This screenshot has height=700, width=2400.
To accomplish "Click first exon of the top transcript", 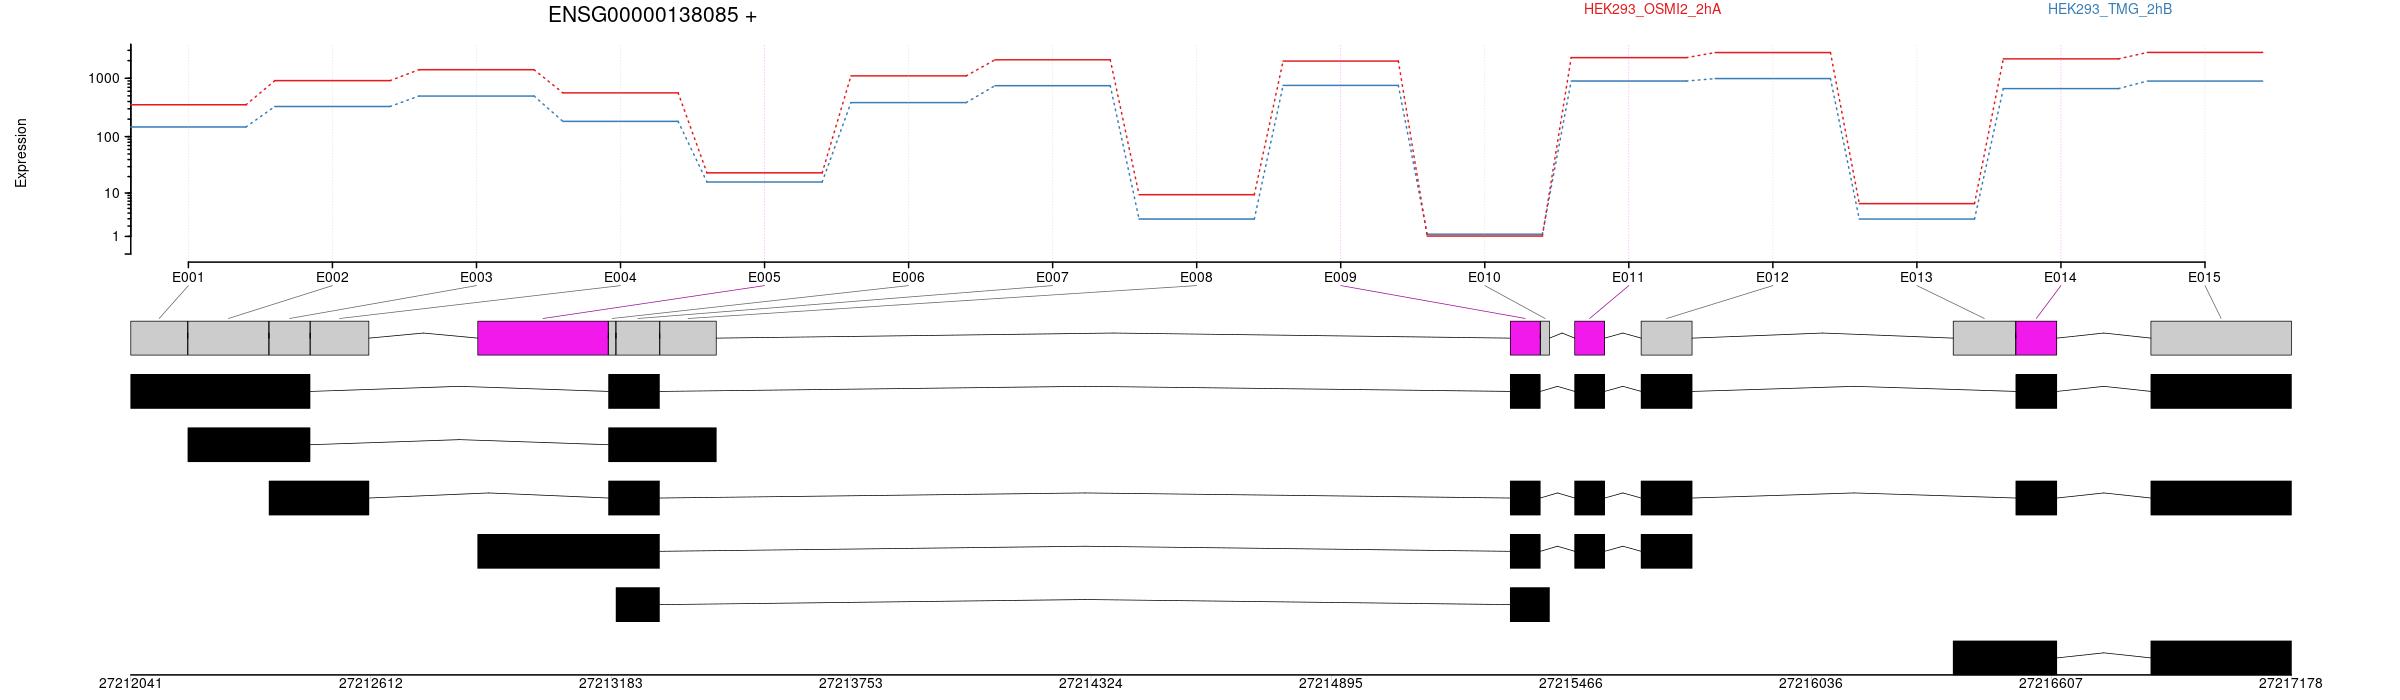I will point(220,391).
